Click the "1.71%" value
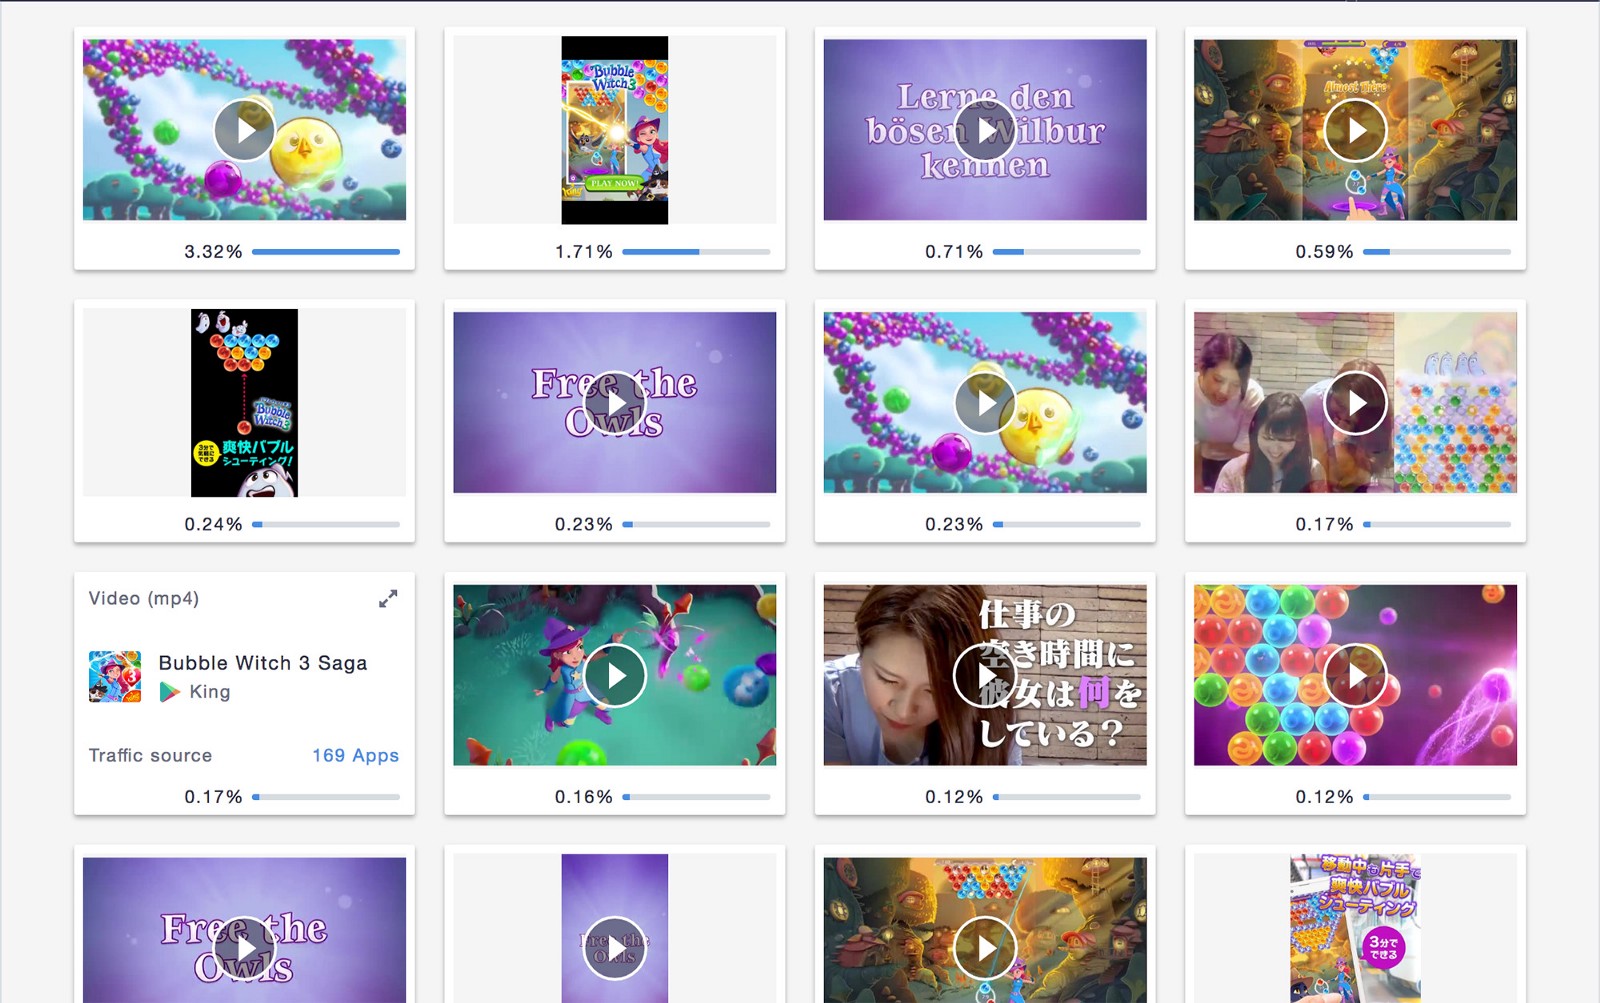Viewport: 1600px width, 1003px height. tap(584, 252)
